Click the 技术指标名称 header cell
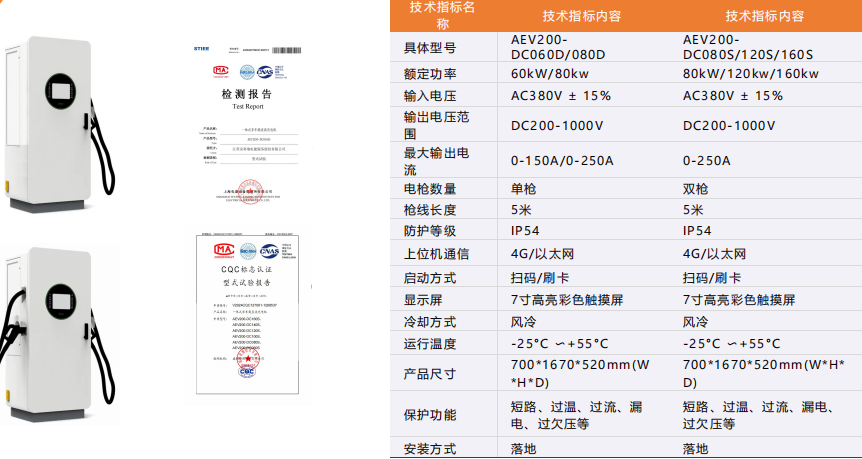 pos(442,16)
